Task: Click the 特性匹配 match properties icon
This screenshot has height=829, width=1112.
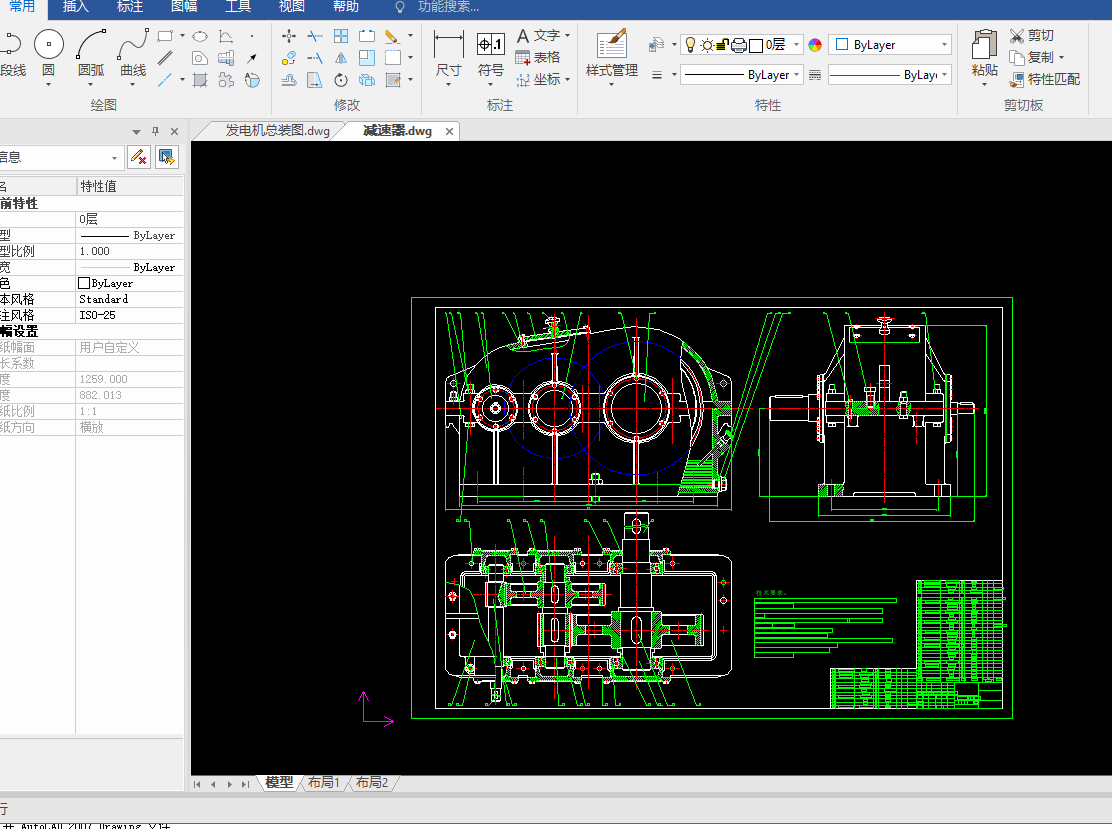Action: pos(1017,79)
